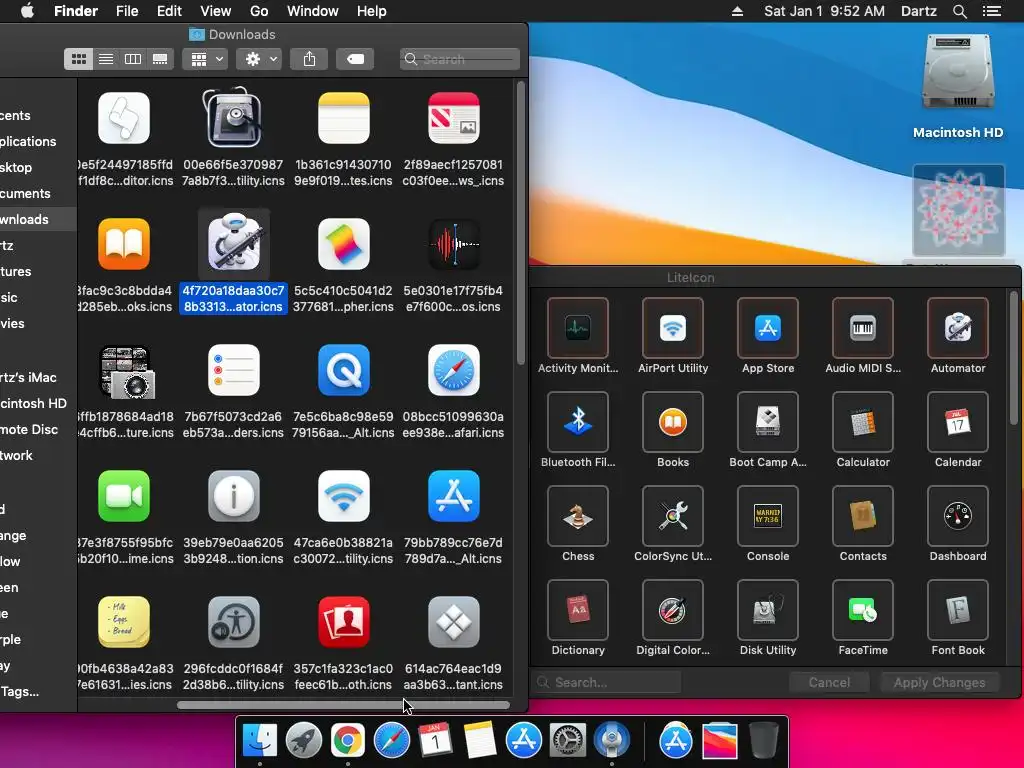Select the Voice Memos waveform .icns file
Image resolution: width=1024 pixels, height=768 pixels.
454,244
